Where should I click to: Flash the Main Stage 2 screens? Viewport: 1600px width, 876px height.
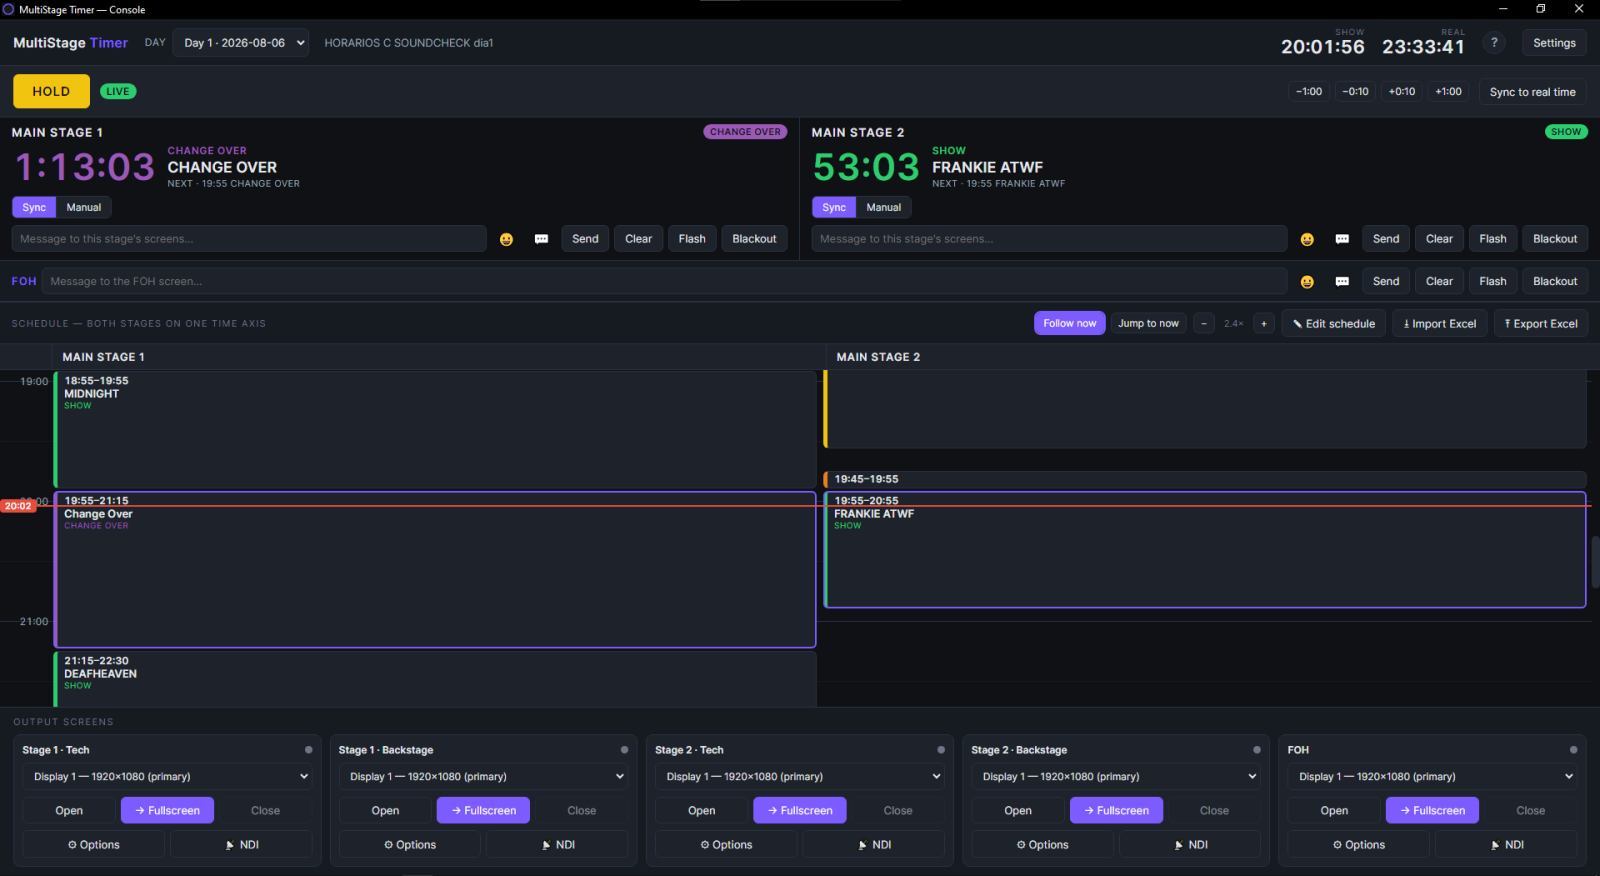tap(1493, 239)
